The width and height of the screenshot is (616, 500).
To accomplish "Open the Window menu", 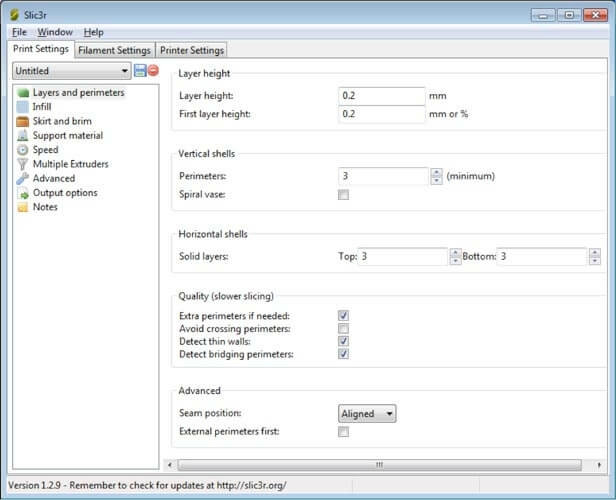I will tap(55, 32).
